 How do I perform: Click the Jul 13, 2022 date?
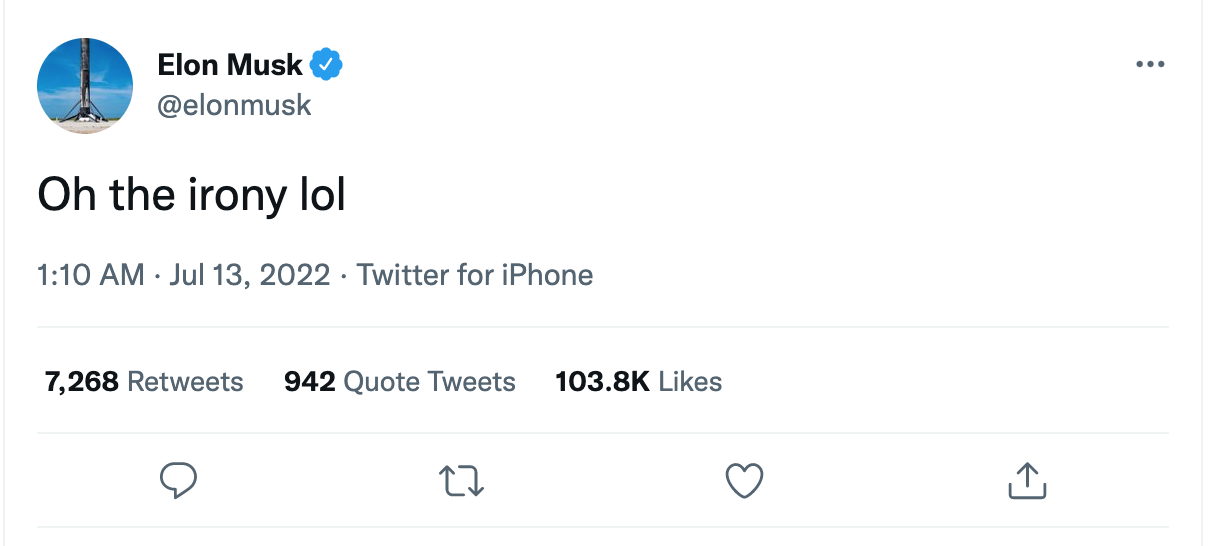point(249,275)
